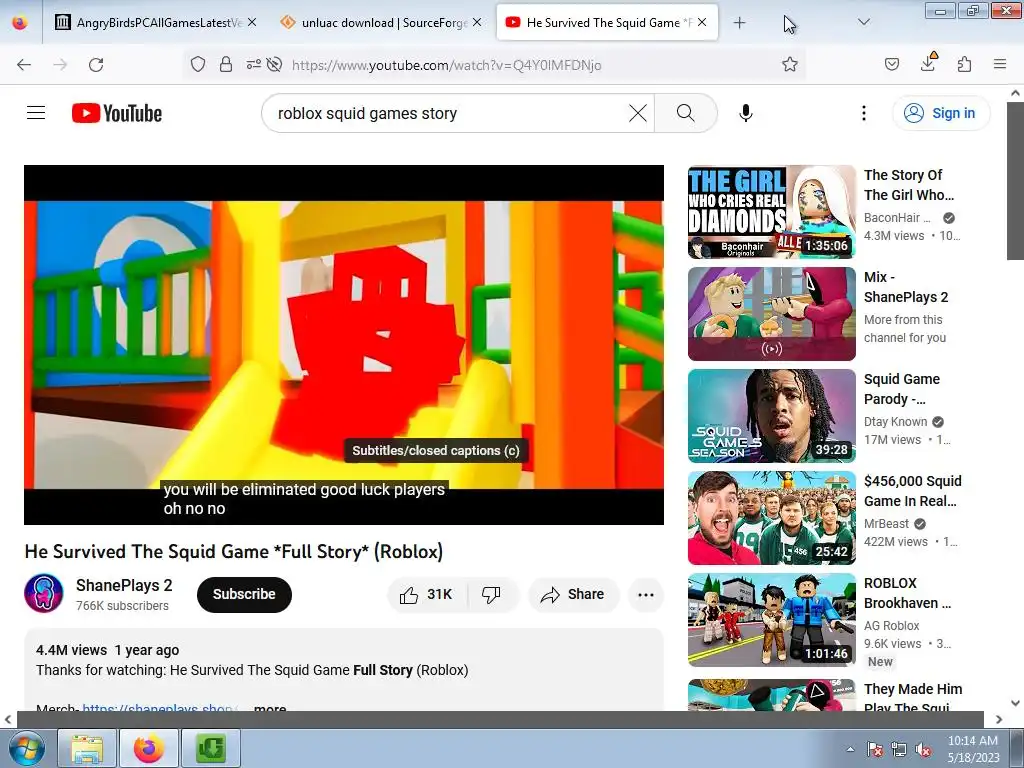Open the Windows Start menu
Image resolution: width=1024 pixels, height=768 pixels.
point(26,748)
